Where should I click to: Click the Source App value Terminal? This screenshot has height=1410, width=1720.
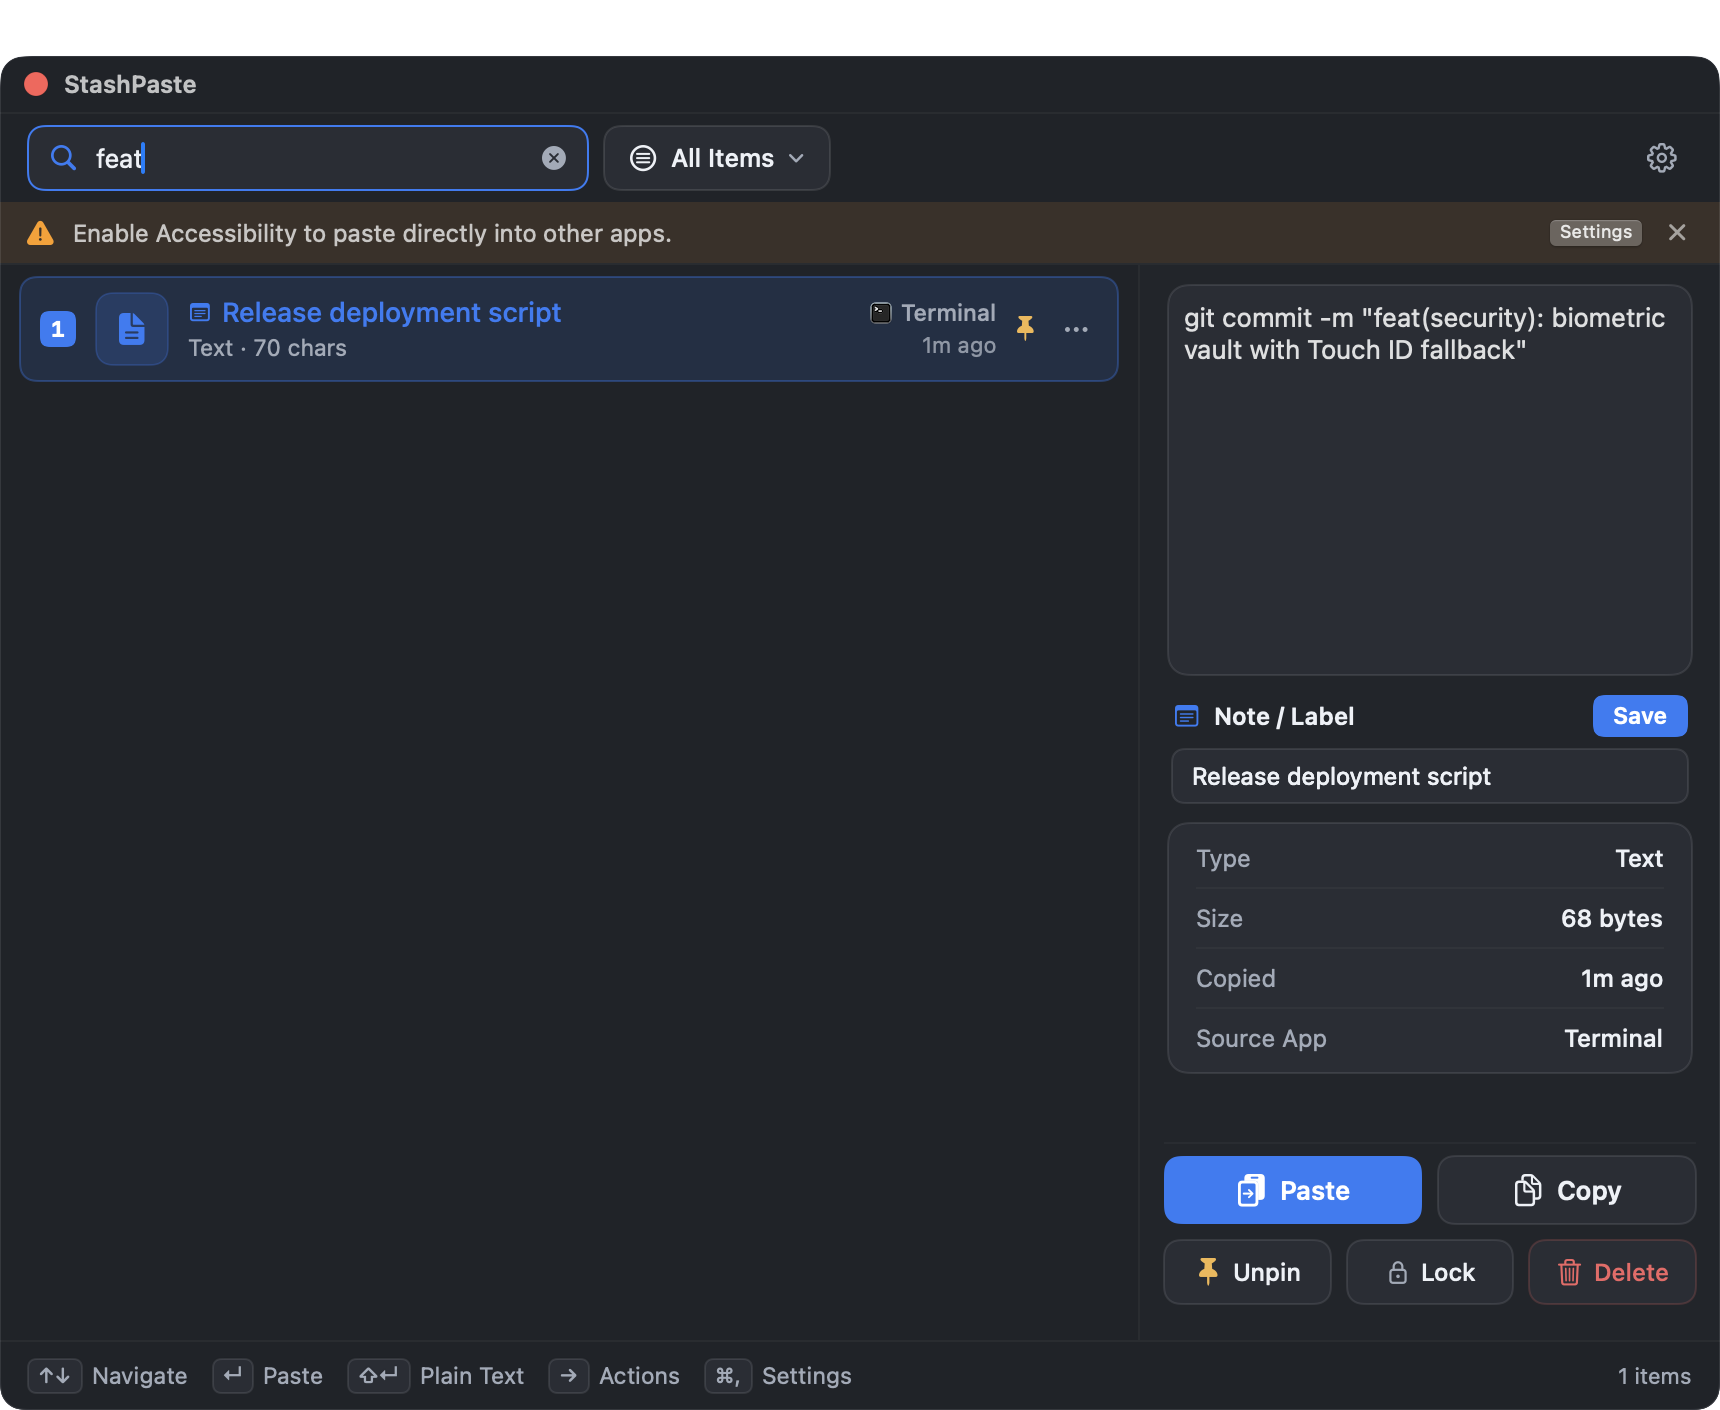tap(1613, 1038)
